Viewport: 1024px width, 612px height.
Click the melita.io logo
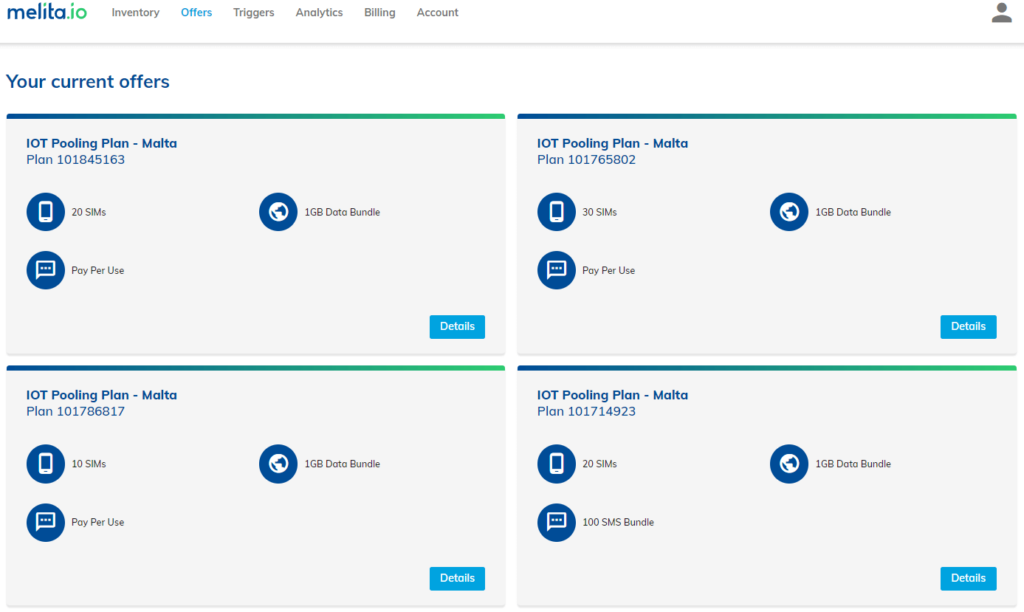pos(47,13)
